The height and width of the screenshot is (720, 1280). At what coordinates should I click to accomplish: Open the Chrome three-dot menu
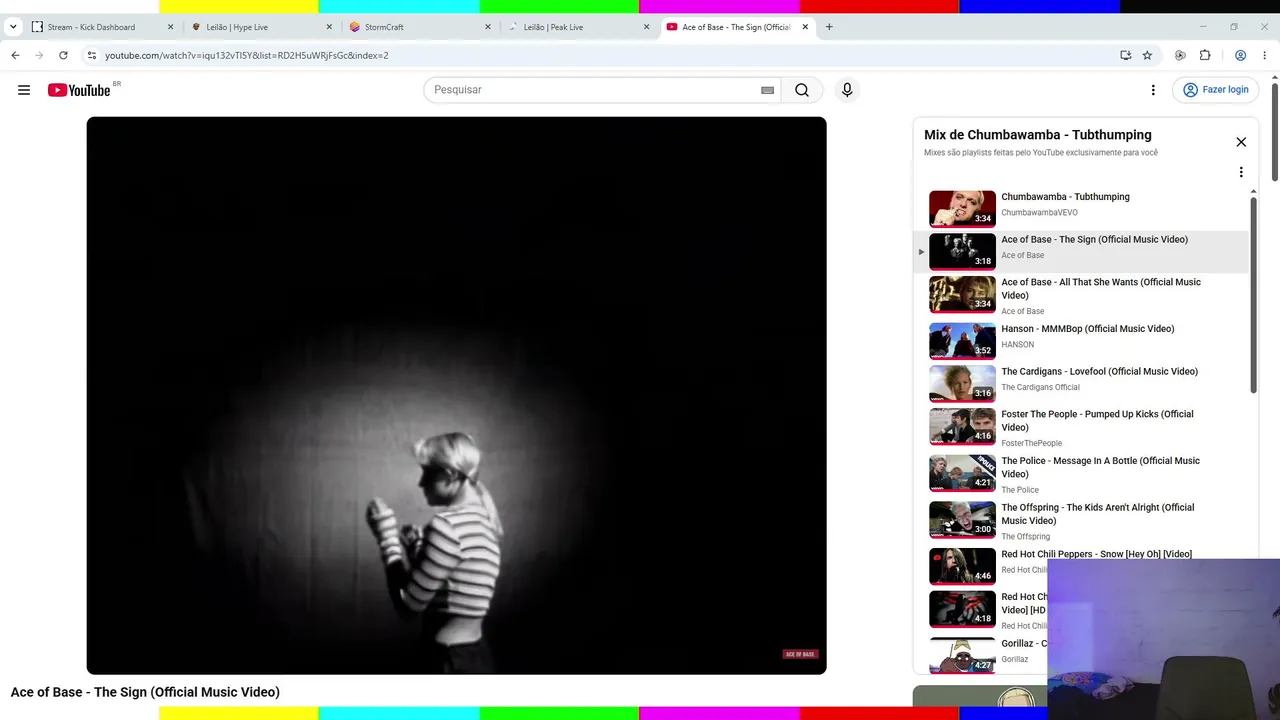pos(1265,55)
